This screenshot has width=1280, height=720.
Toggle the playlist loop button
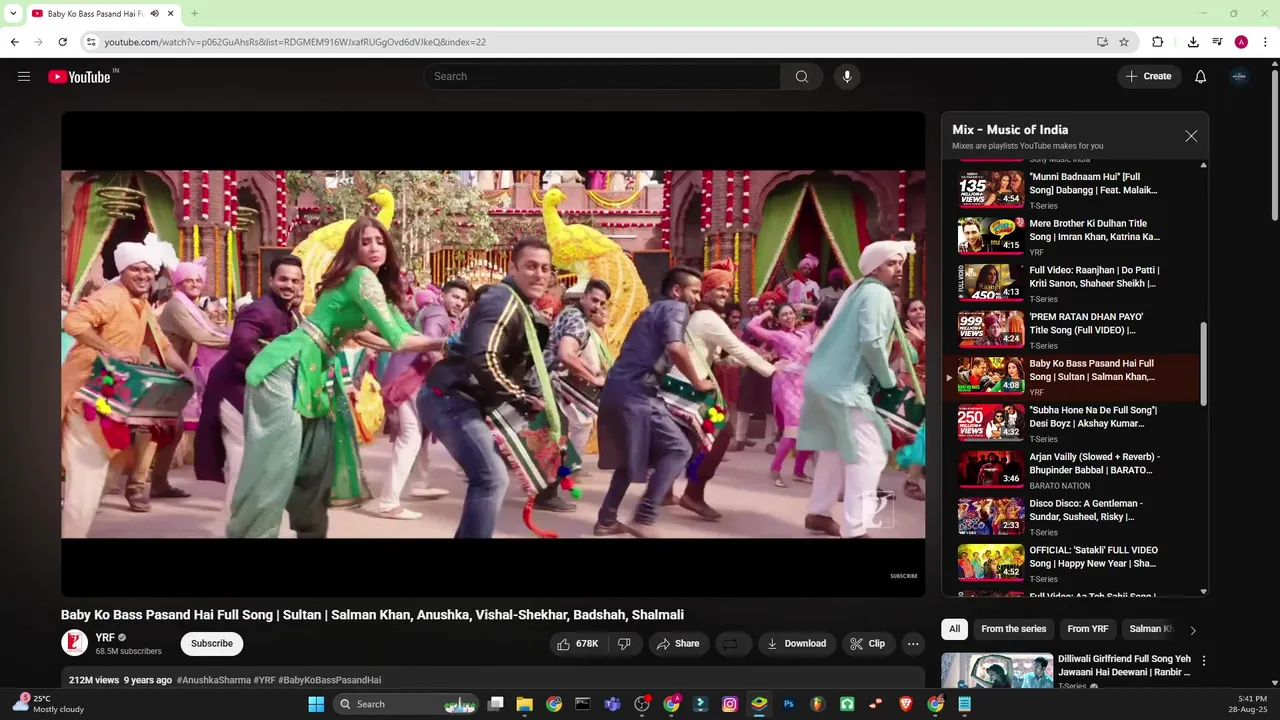coord(730,644)
